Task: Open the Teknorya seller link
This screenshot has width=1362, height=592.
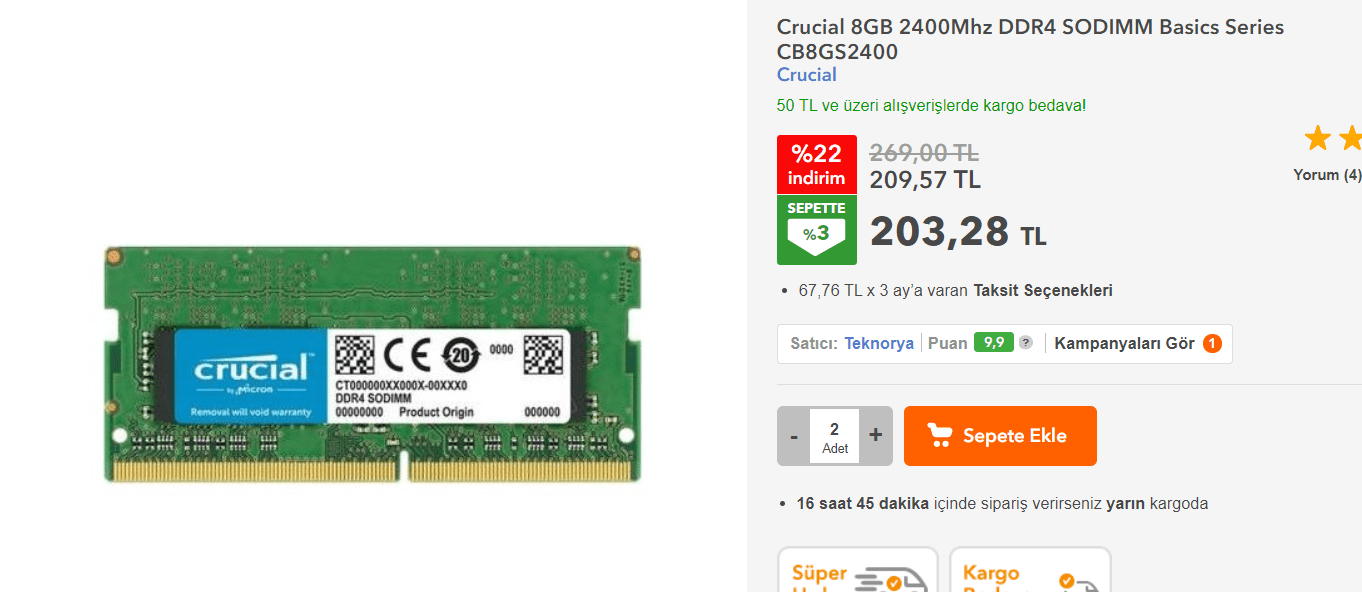Action: click(879, 343)
